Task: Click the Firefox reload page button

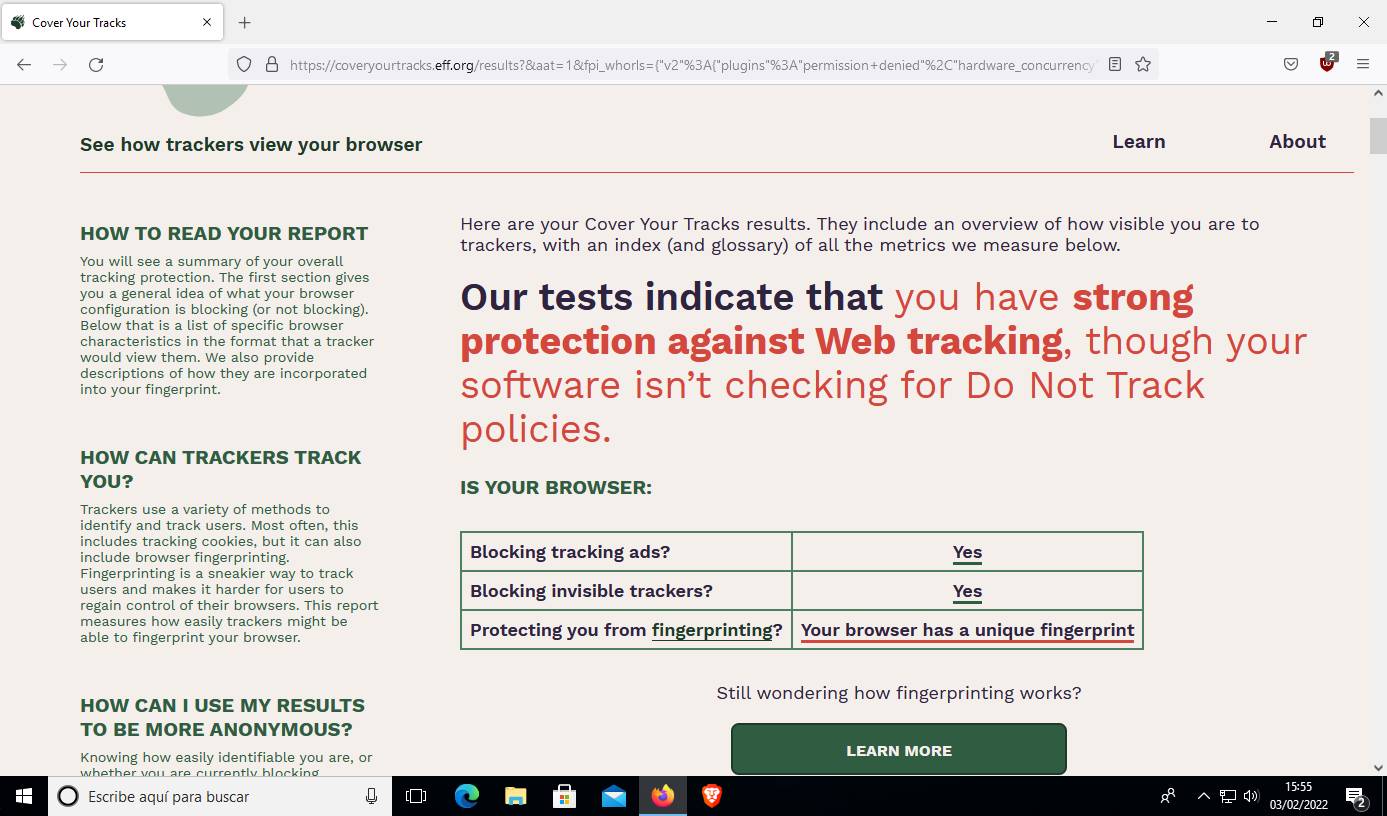Action: coord(96,65)
